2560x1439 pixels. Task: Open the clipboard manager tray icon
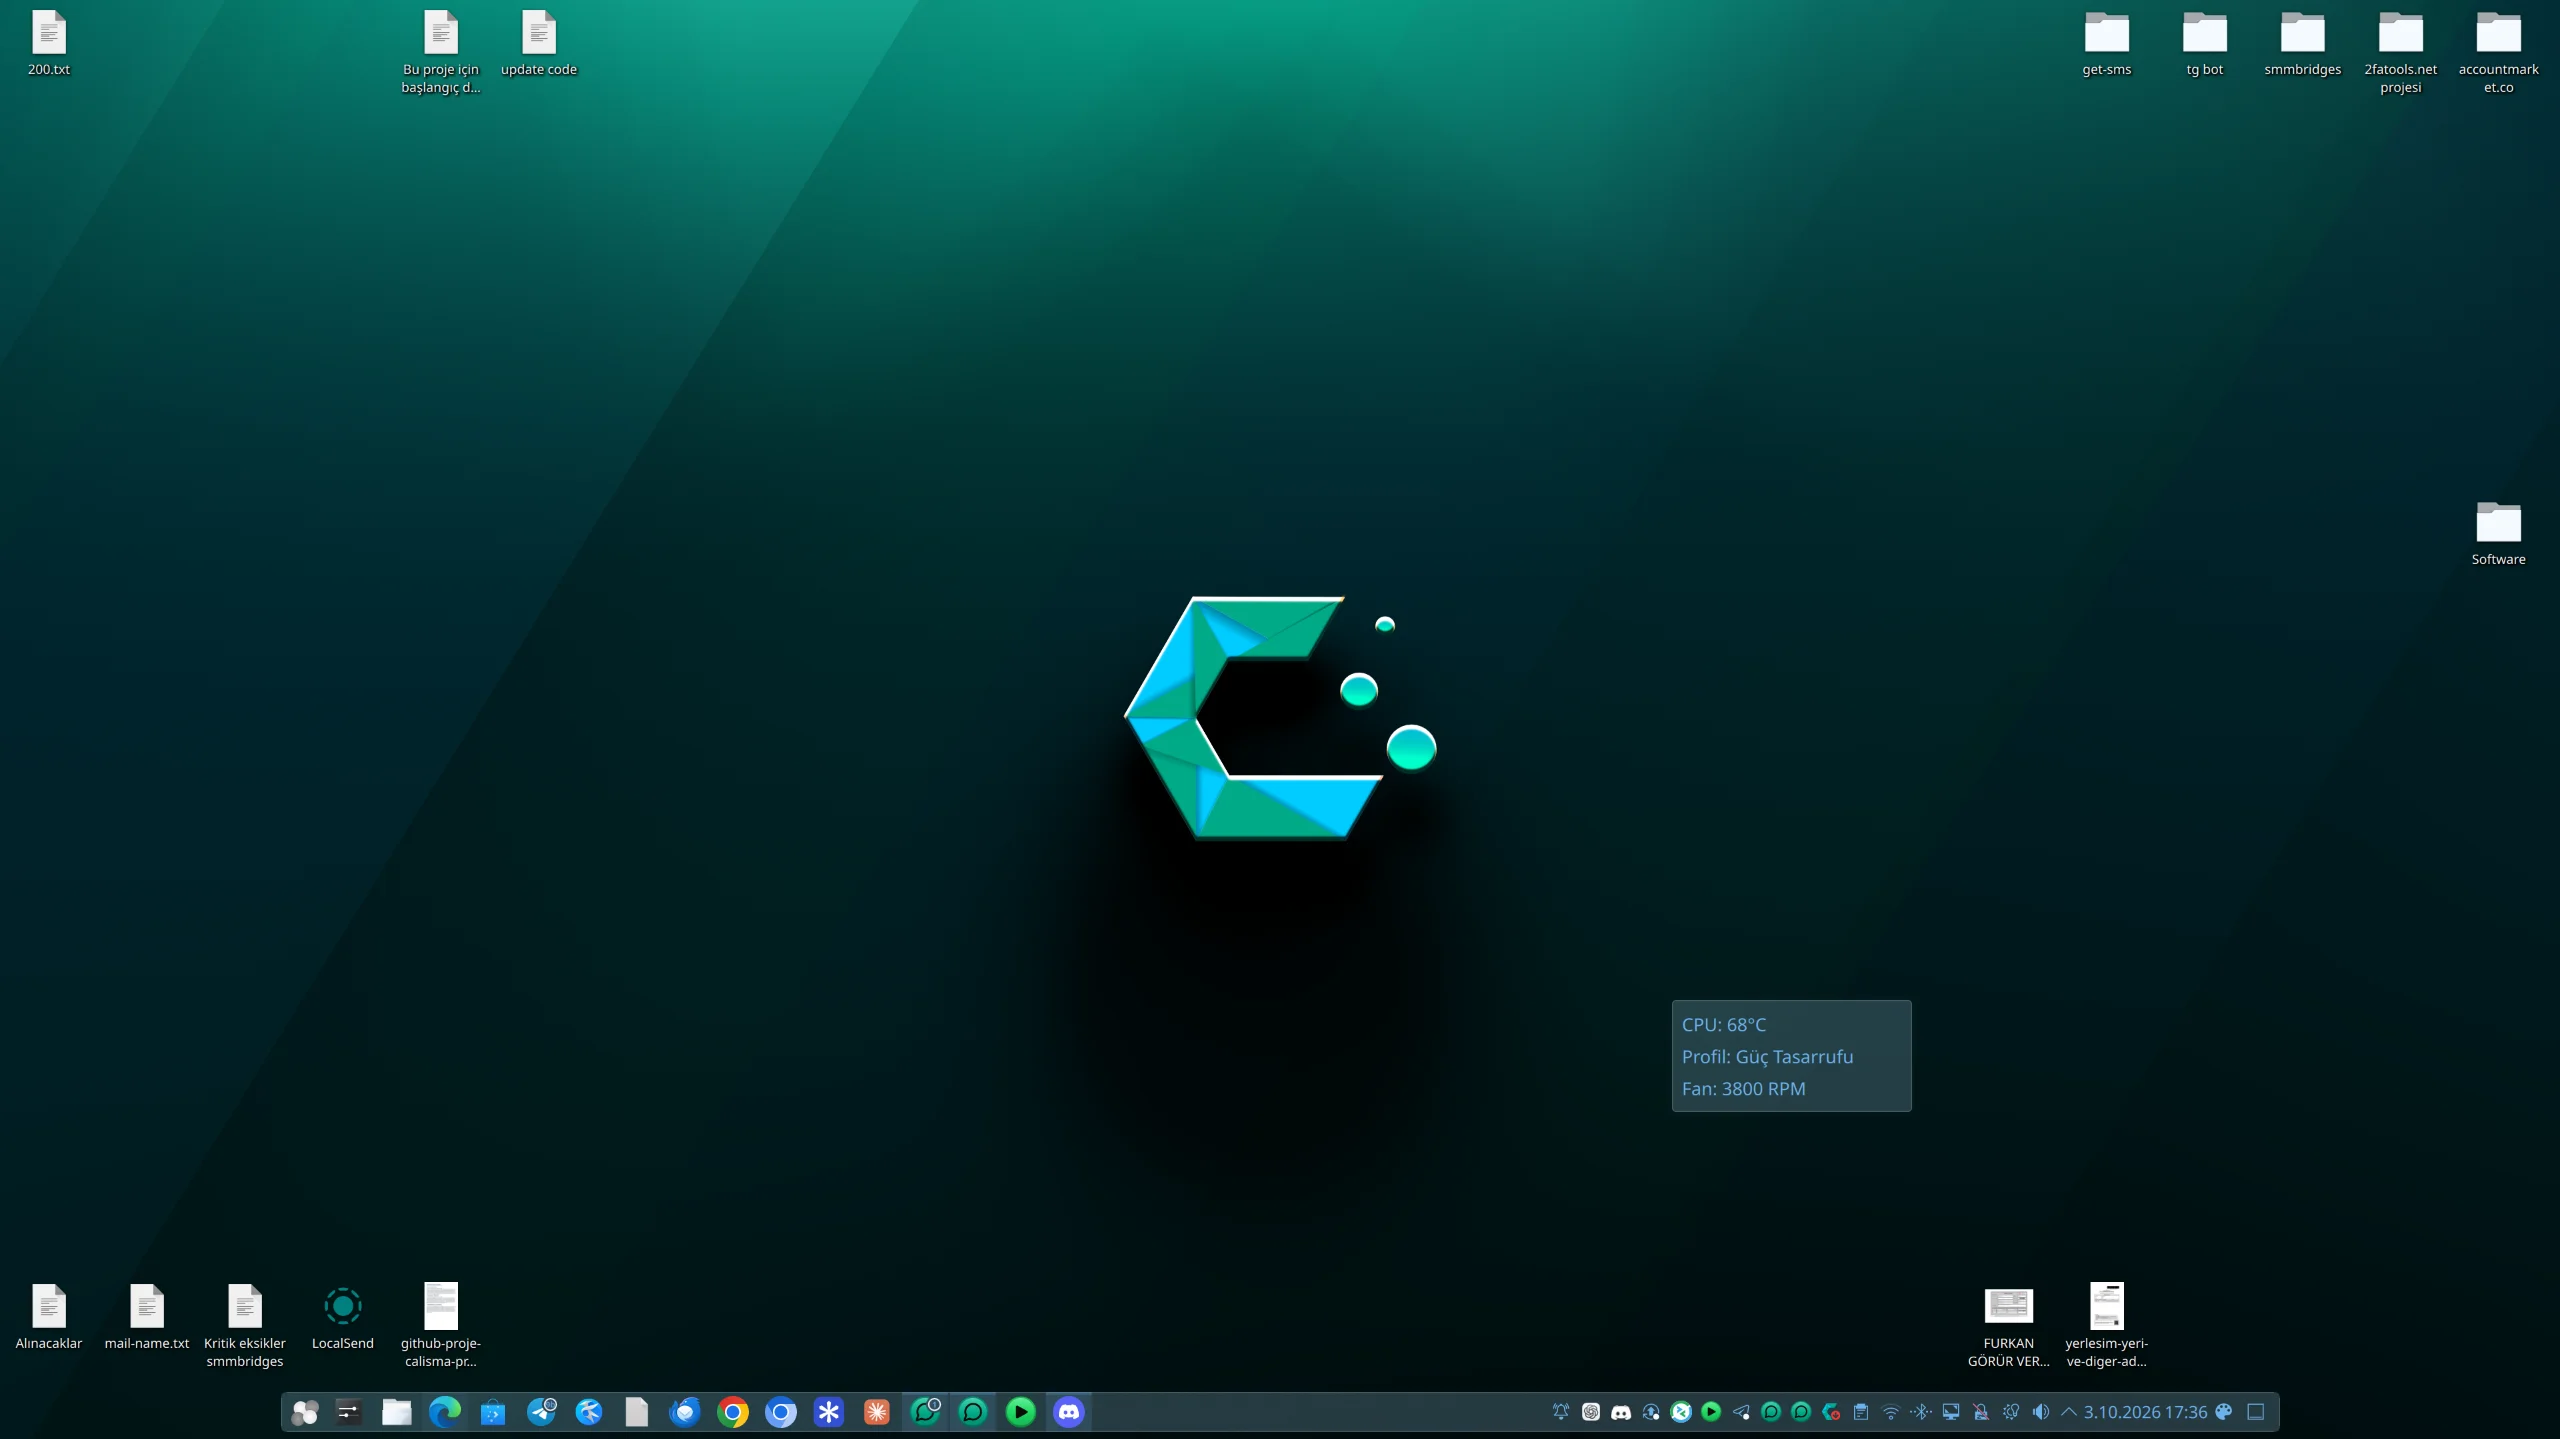(1861, 1412)
